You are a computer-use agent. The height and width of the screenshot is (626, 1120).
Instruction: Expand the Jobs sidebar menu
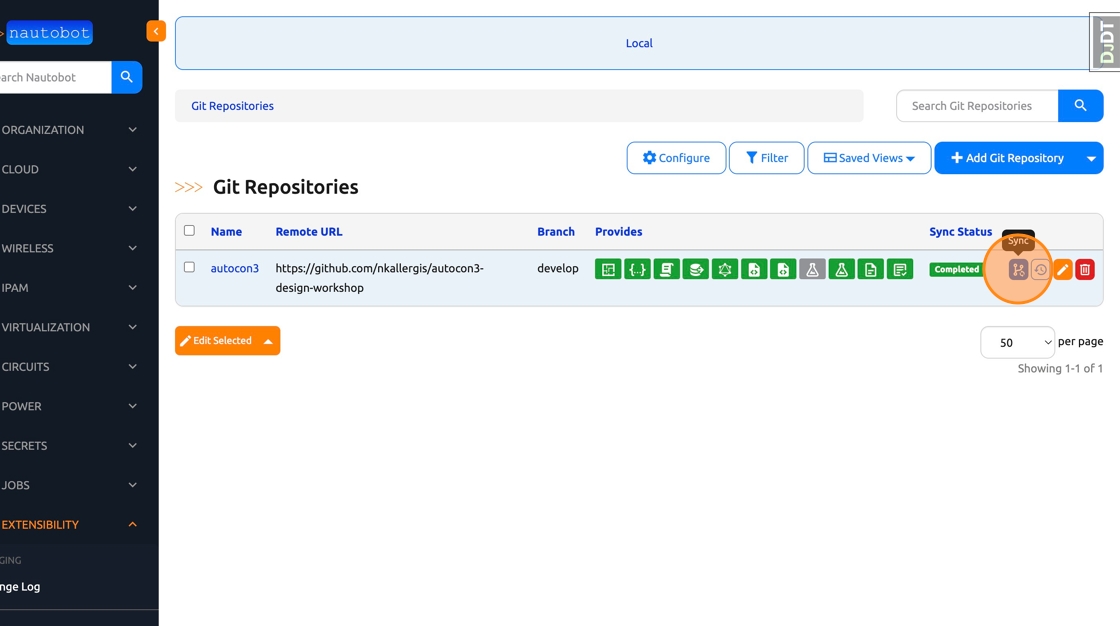(x=70, y=485)
